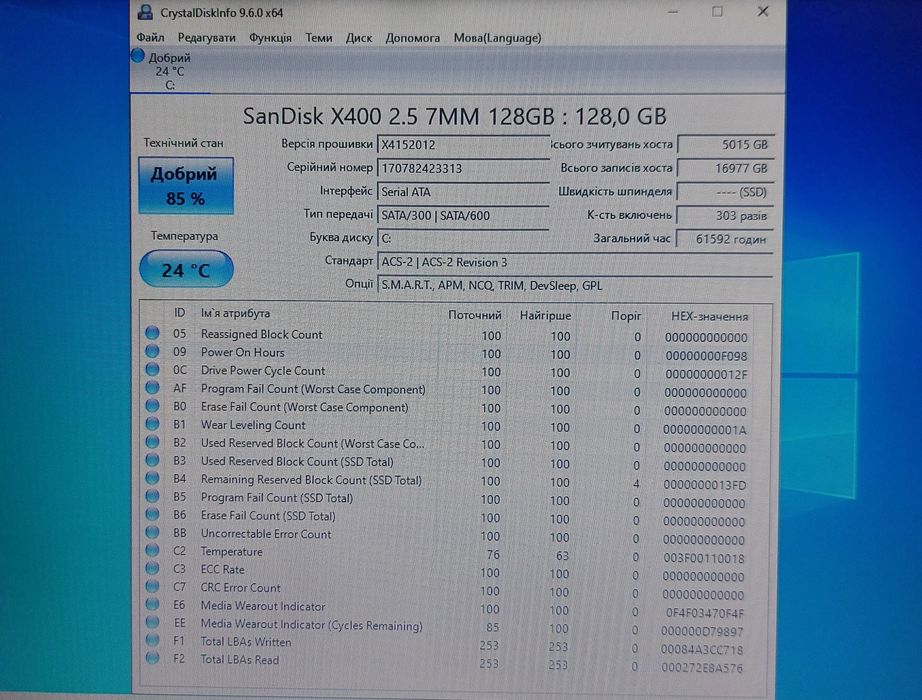Viewport: 922px width, 700px height.
Task: Click status circle for attribute B5
Action: coord(152,496)
